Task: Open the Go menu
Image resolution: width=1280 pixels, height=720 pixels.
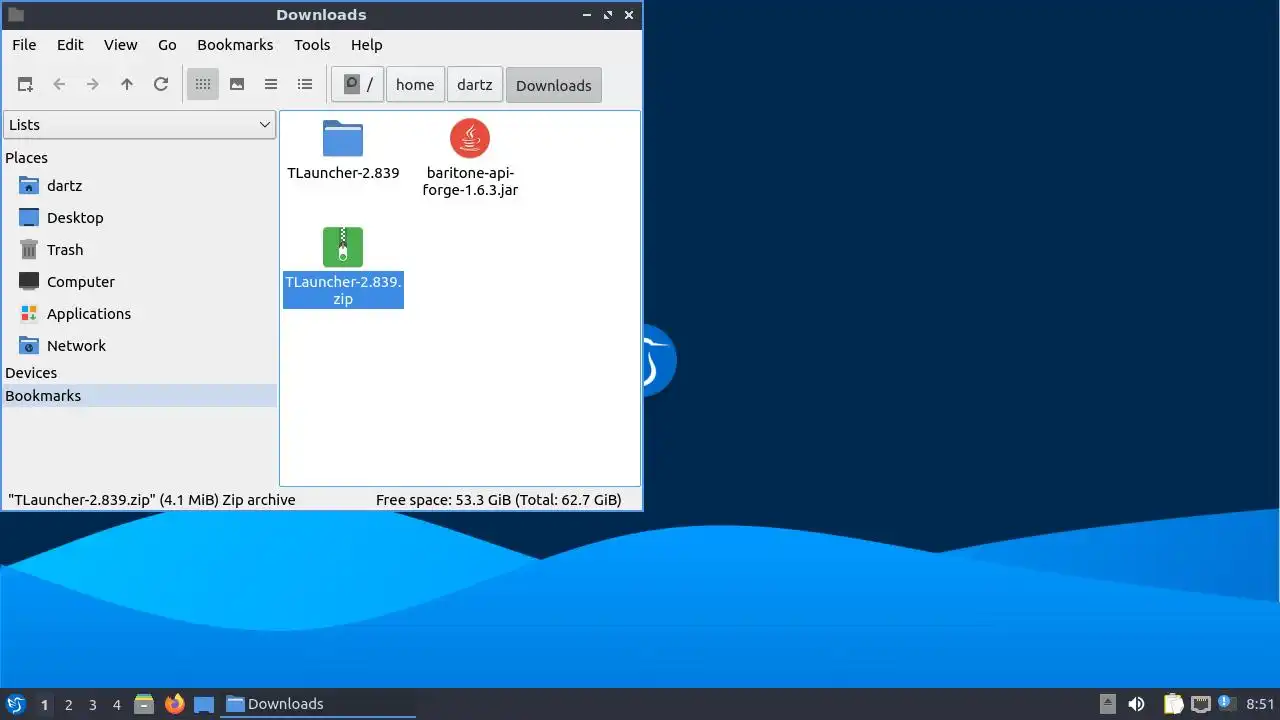Action: [167, 45]
